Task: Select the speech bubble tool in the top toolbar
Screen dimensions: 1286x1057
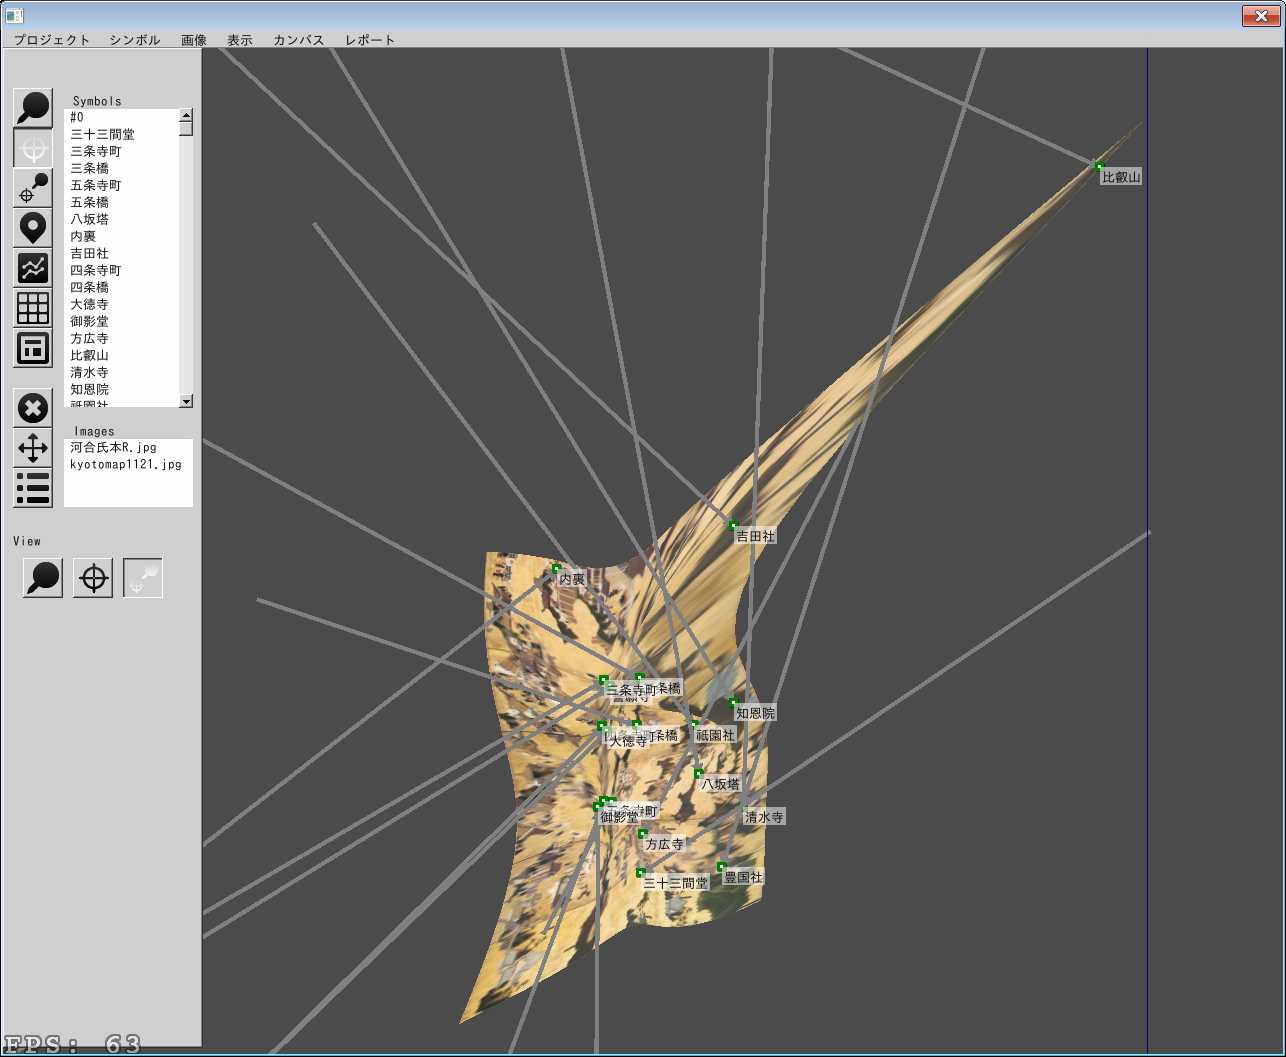Action: [33, 108]
